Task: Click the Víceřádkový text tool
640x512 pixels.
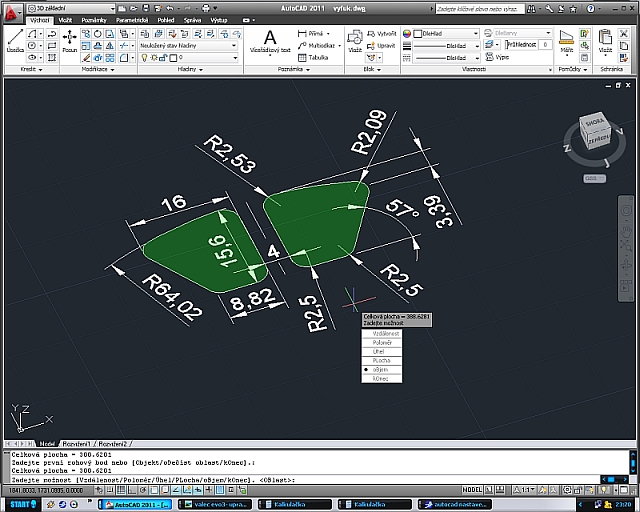Action: [x=270, y=41]
